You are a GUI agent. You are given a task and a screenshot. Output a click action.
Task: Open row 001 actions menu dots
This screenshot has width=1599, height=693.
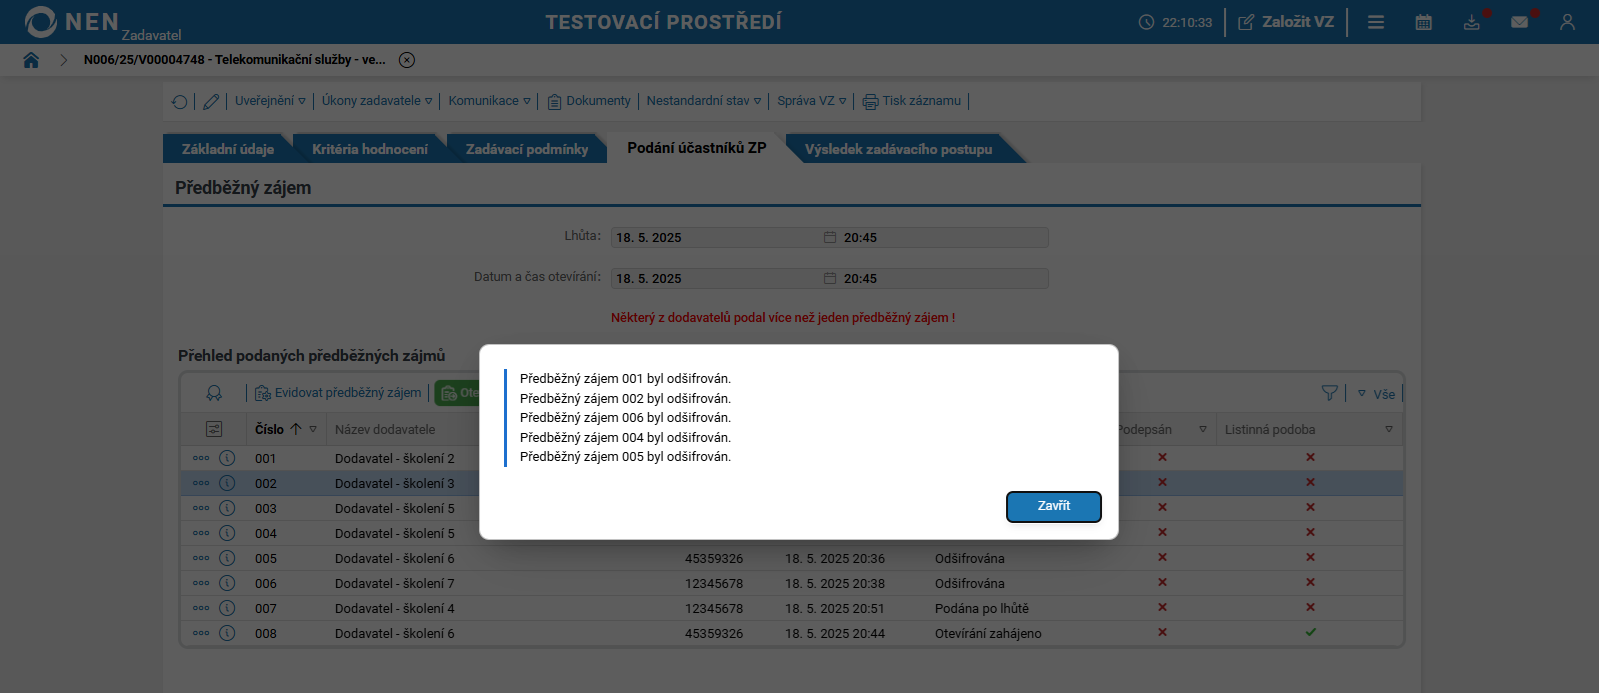tap(201, 458)
